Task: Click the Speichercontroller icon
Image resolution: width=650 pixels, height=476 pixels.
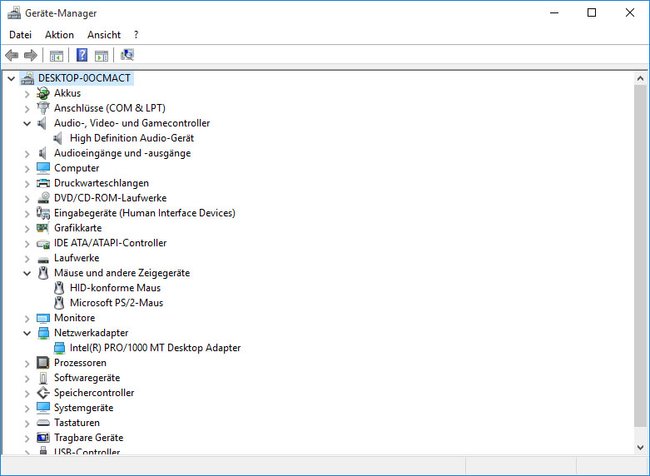Action: (43, 393)
